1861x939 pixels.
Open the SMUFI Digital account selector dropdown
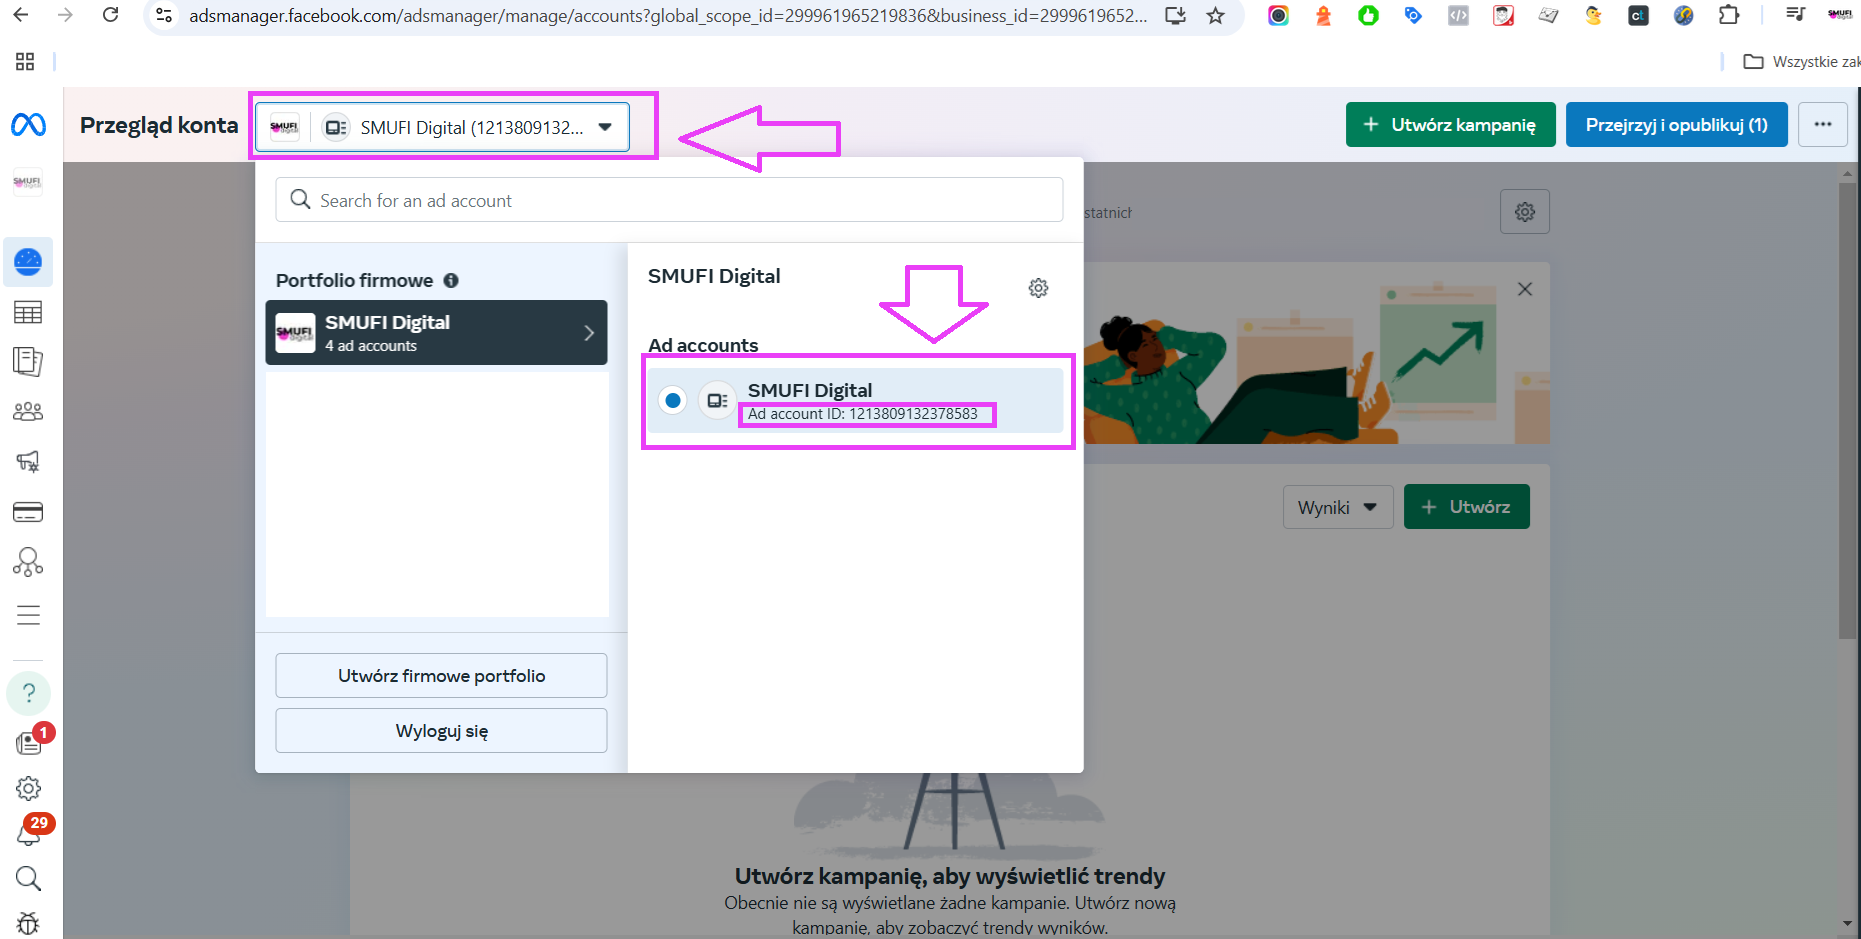point(442,127)
